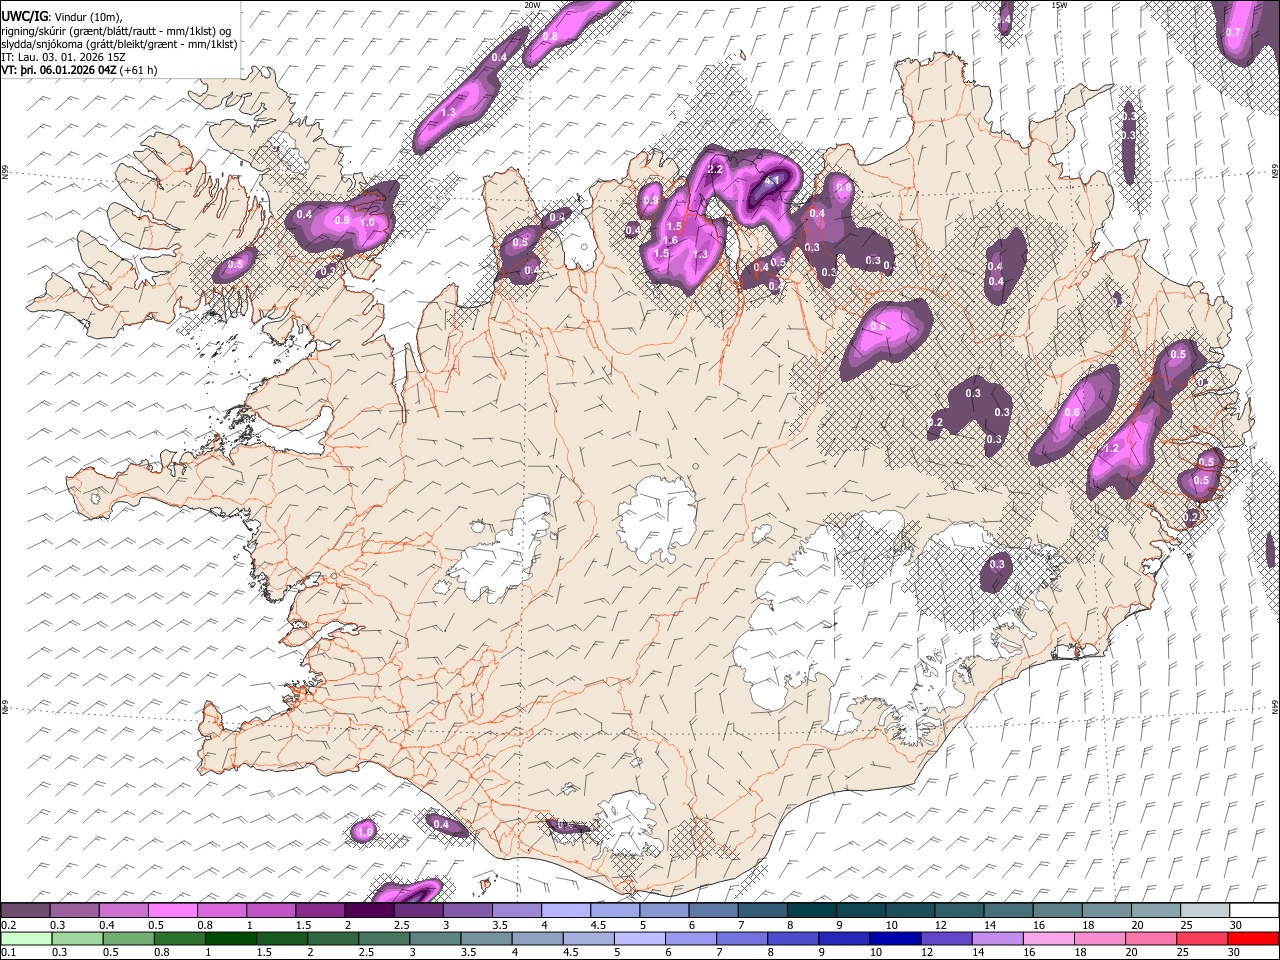This screenshot has width=1280, height=960.
Task: Click the 'rigning/skúrir' legend description line
Action: [118, 30]
